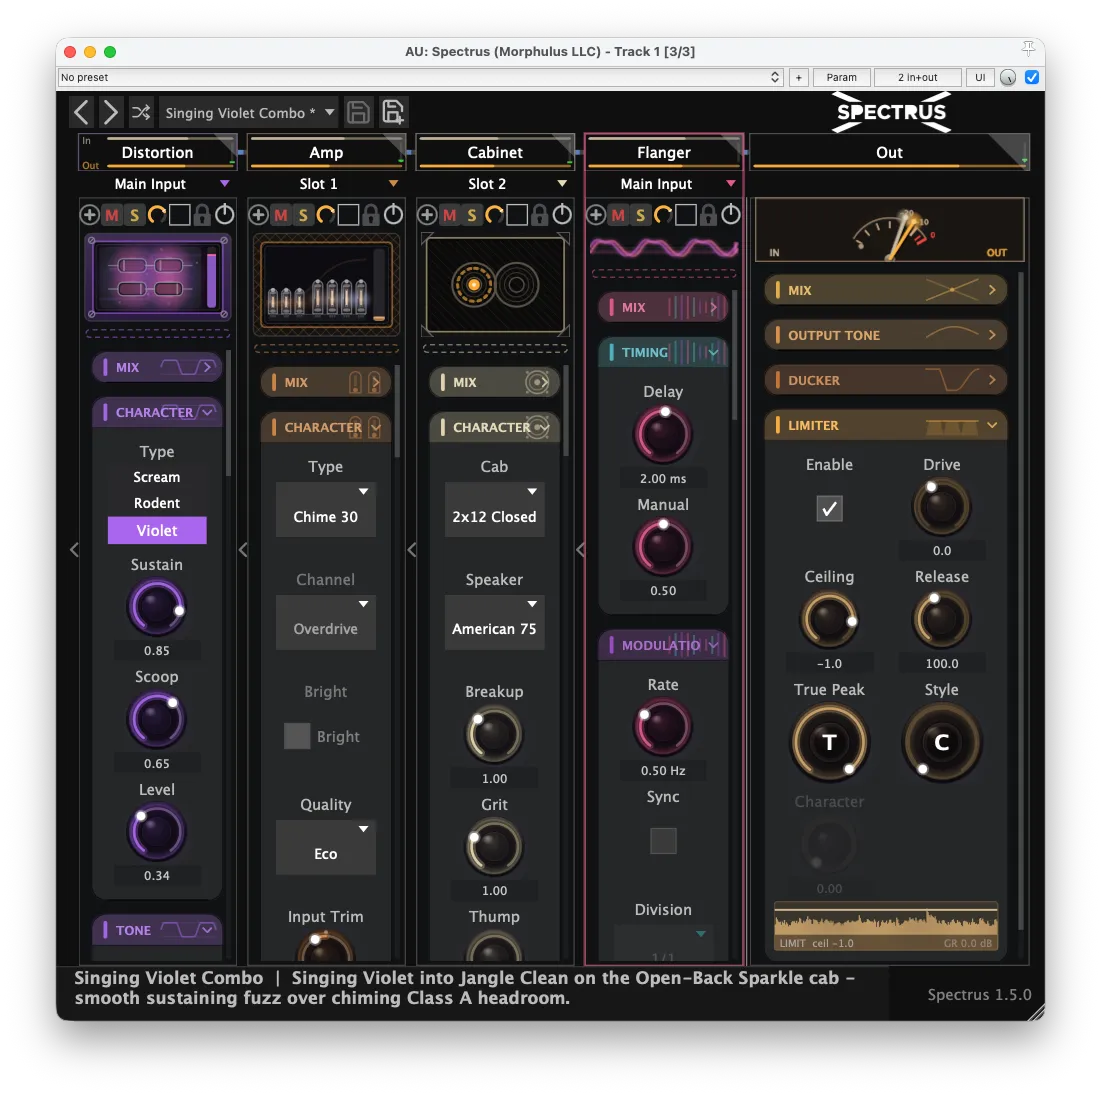The image size is (1101, 1095).
Task: Lock the Flanger module
Action: (x=708, y=215)
